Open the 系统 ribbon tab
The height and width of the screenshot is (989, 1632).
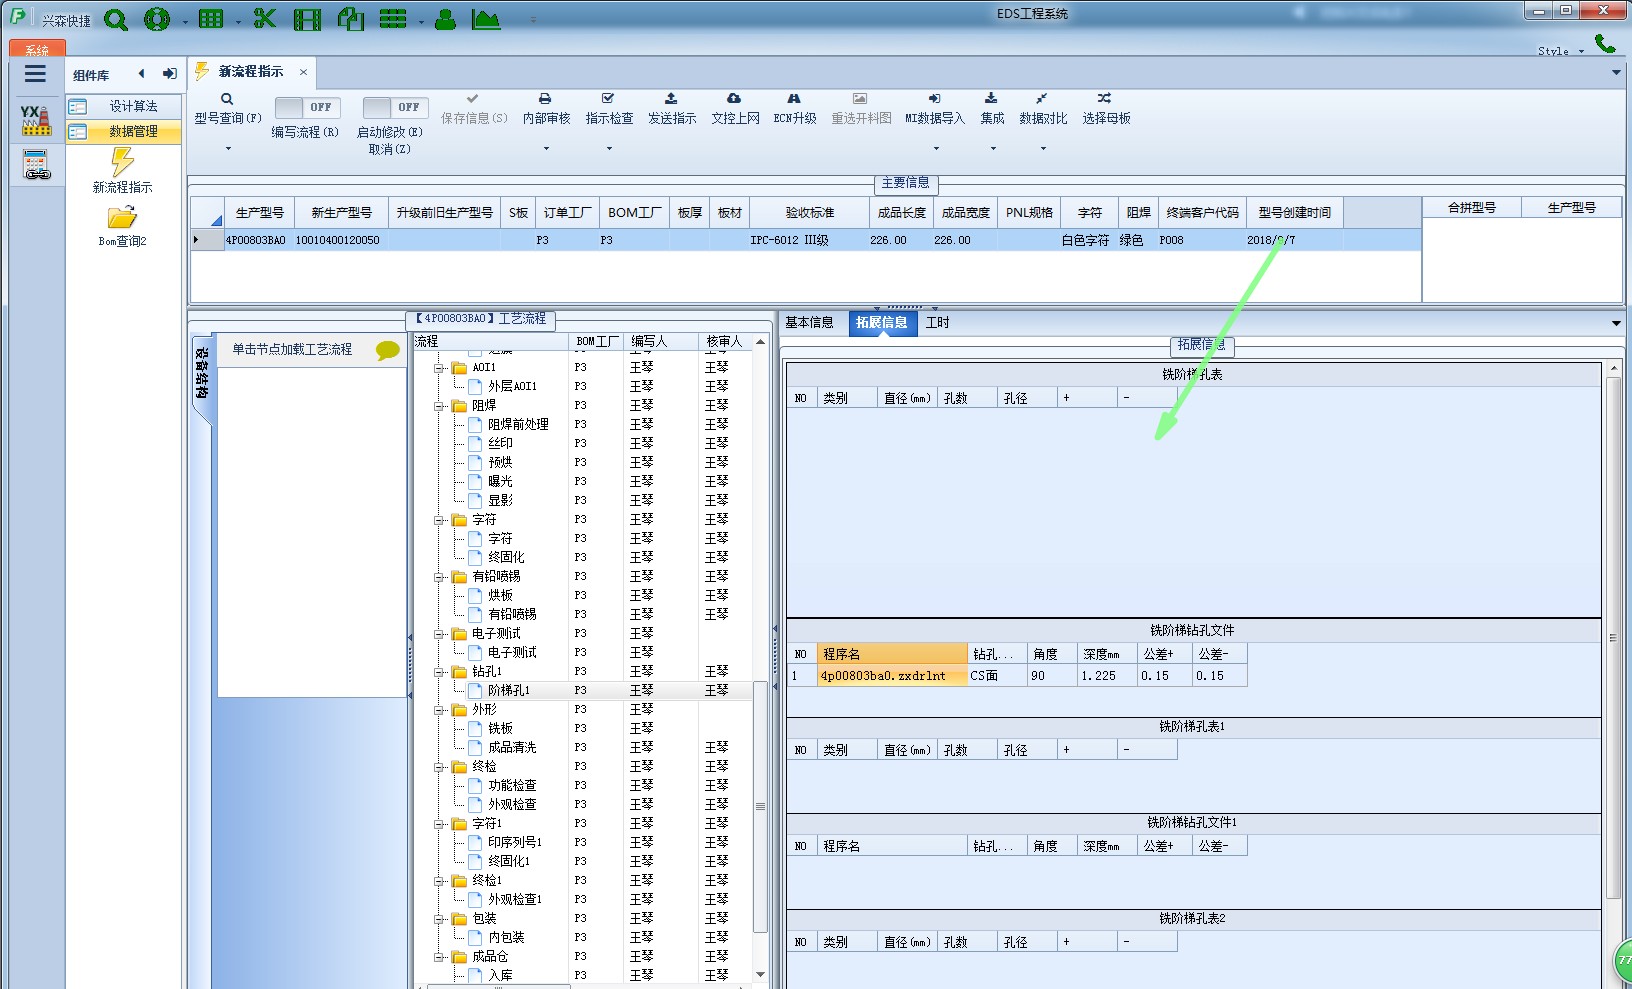(x=37, y=49)
